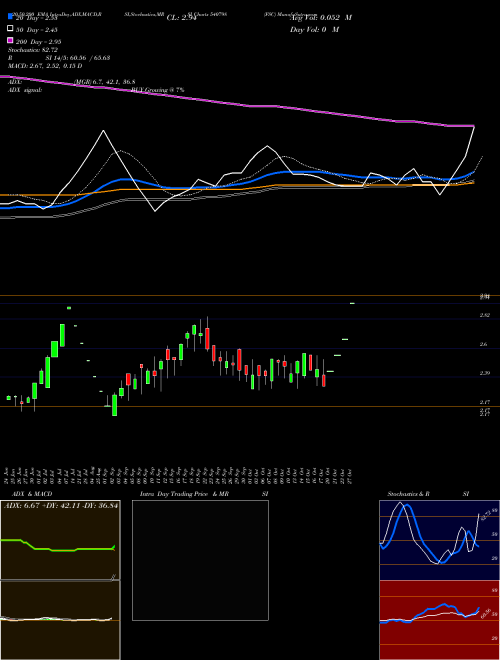Click the magenta 200 Day legend swatch
The height and width of the screenshot is (660, 500).
point(10,40)
